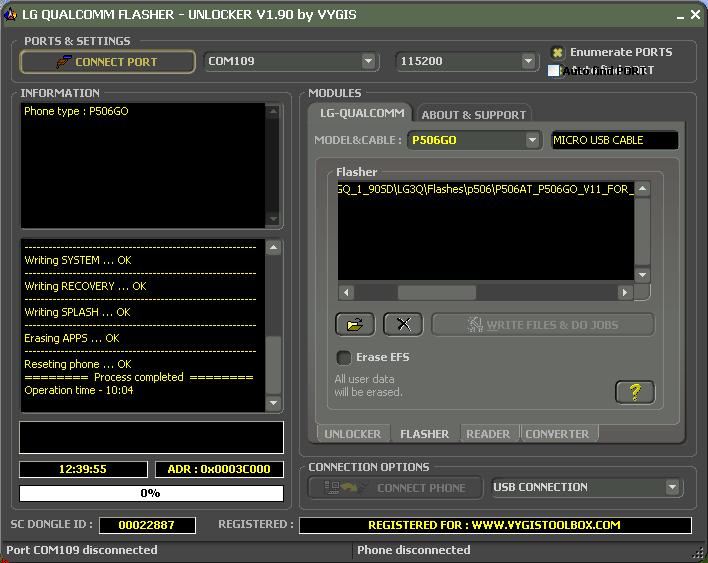Screen dimensions: 708x563
Task: Select the FLASHER tab
Action: (424, 434)
